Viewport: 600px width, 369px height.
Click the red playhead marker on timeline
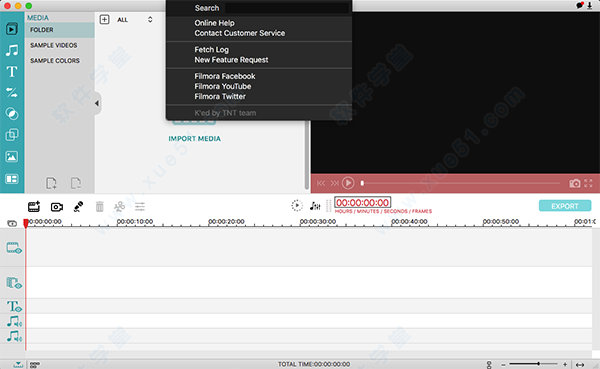[x=26, y=223]
